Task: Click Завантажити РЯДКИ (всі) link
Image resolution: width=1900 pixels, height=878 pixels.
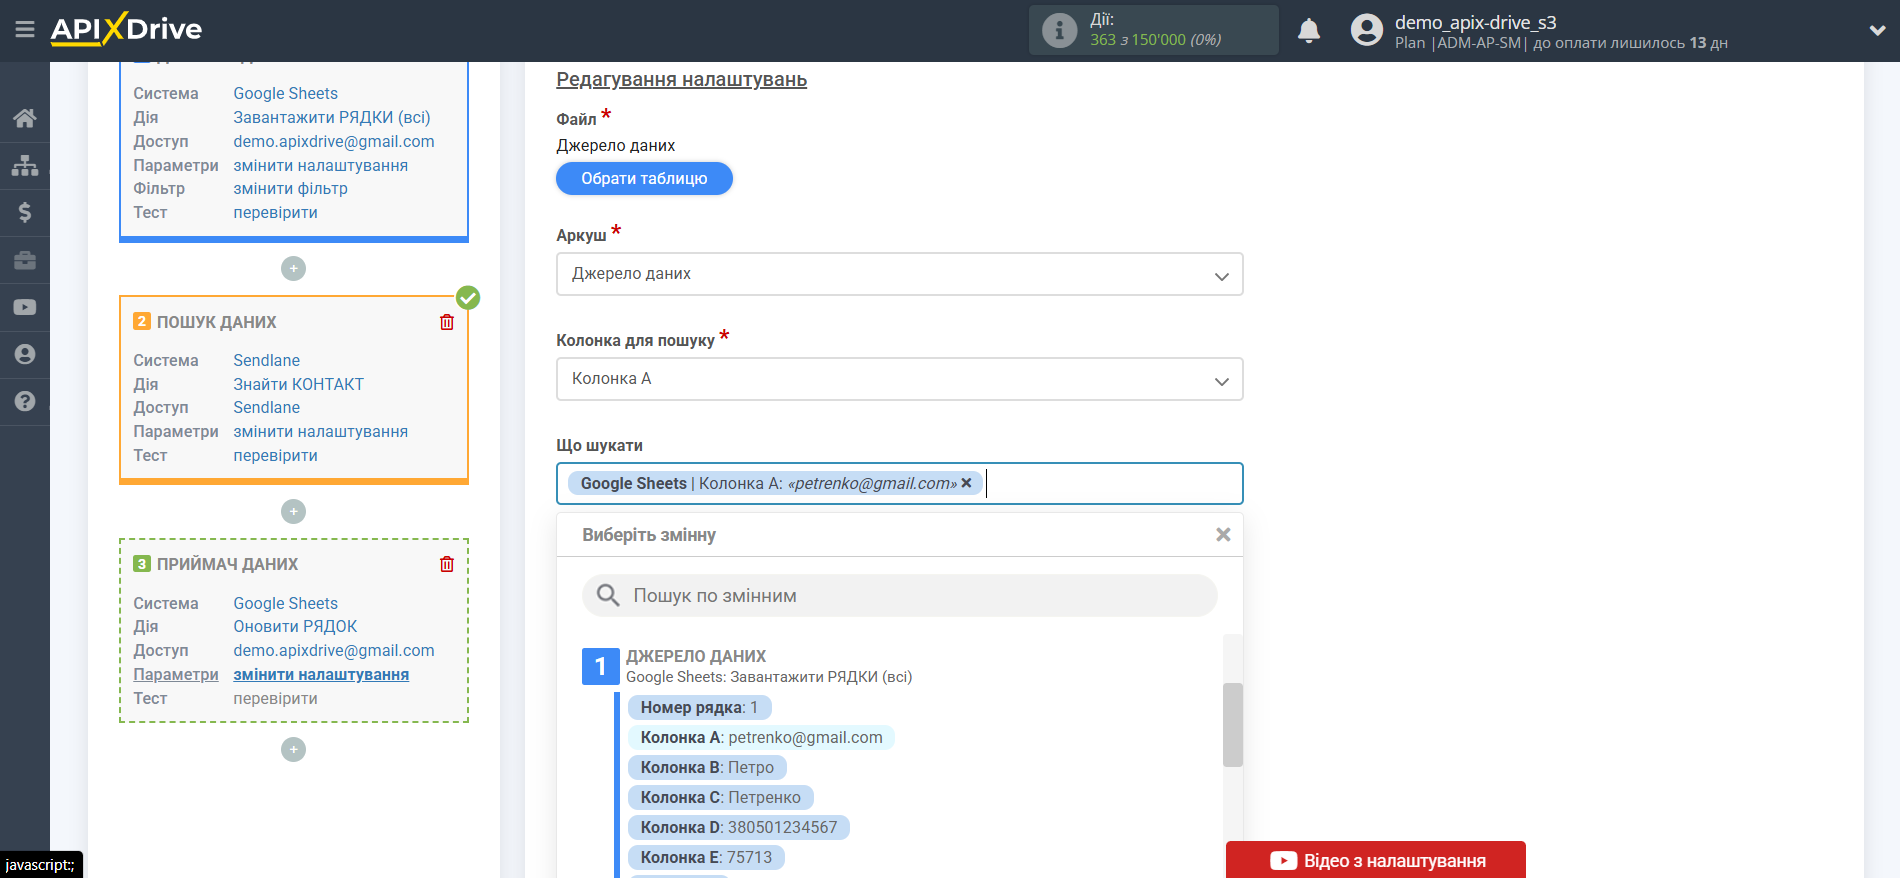Action: [332, 117]
